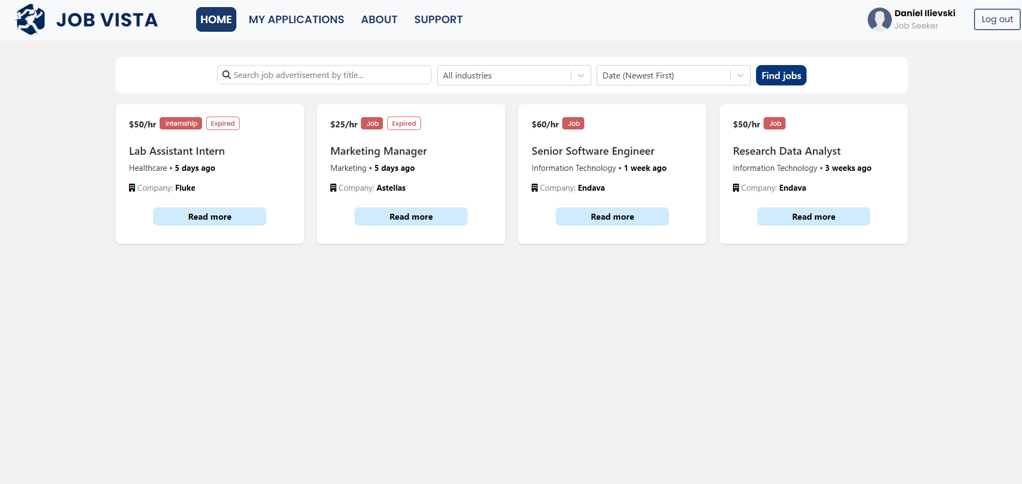Navigate to the Support page
This screenshot has width=1022, height=484.
[438, 20]
